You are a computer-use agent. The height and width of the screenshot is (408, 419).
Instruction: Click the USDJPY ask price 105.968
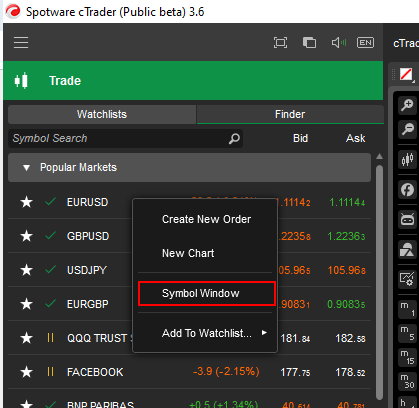click(347, 270)
